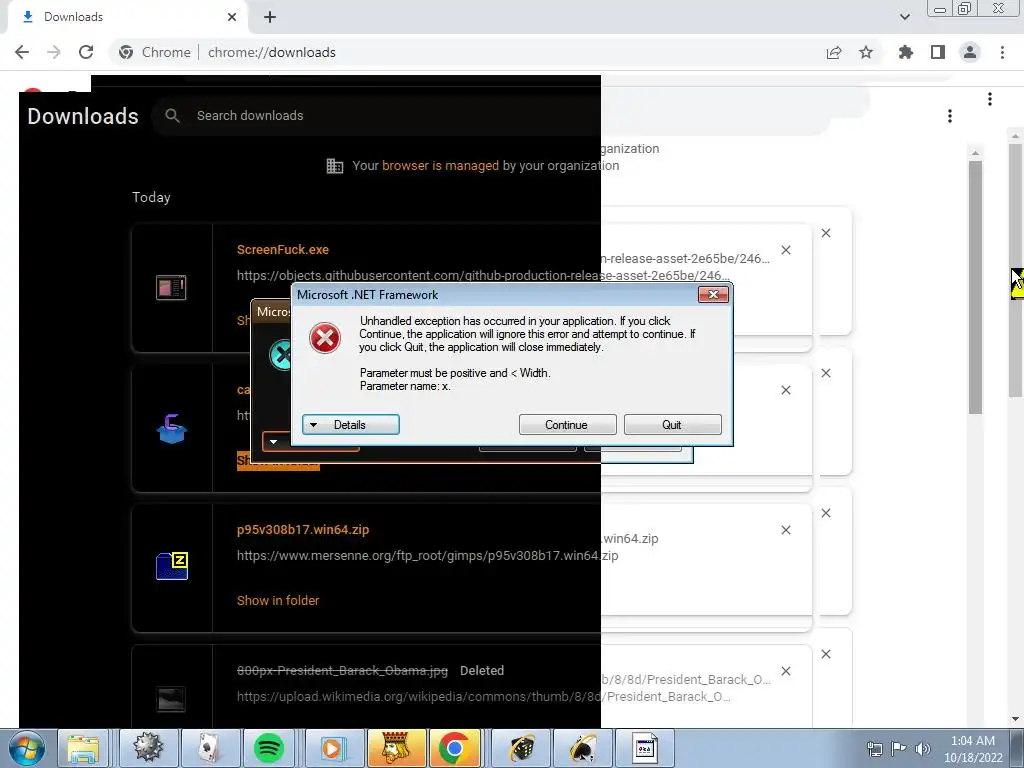Click the inner scrollbar's up arrow
The height and width of the screenshot is (768, 1024).
tap(975, 153)
